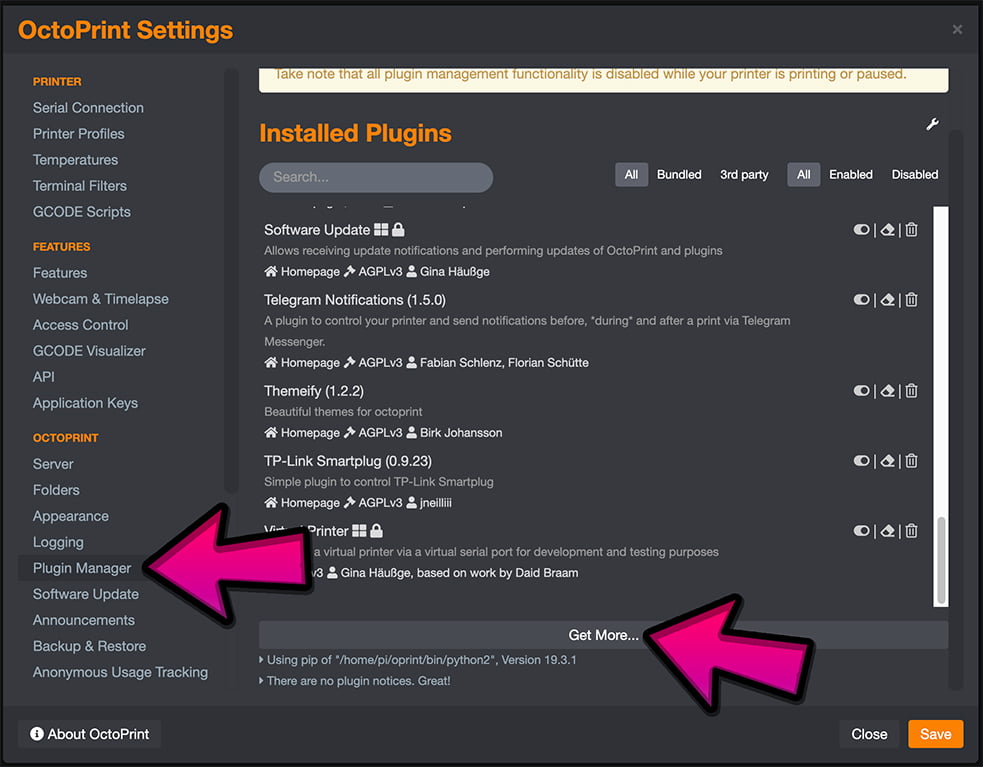This screenshot has height=767, width=983.
Task: Open Terminal Filters settings
Action: tap(80, 186)
